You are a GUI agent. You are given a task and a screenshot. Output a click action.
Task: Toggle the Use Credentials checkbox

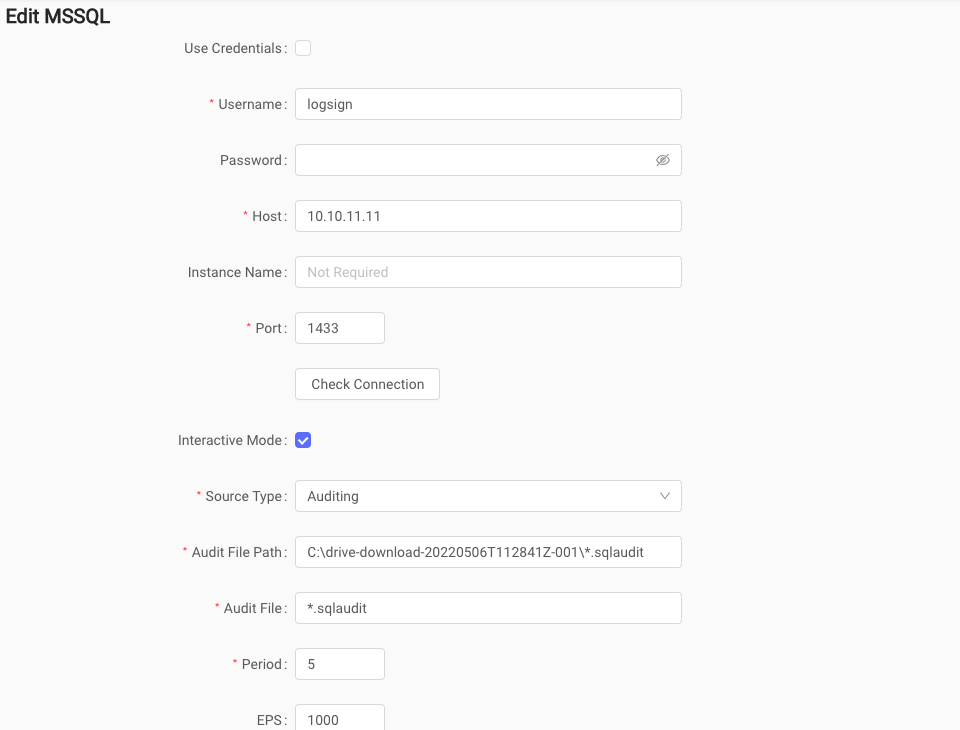(303, 48)
